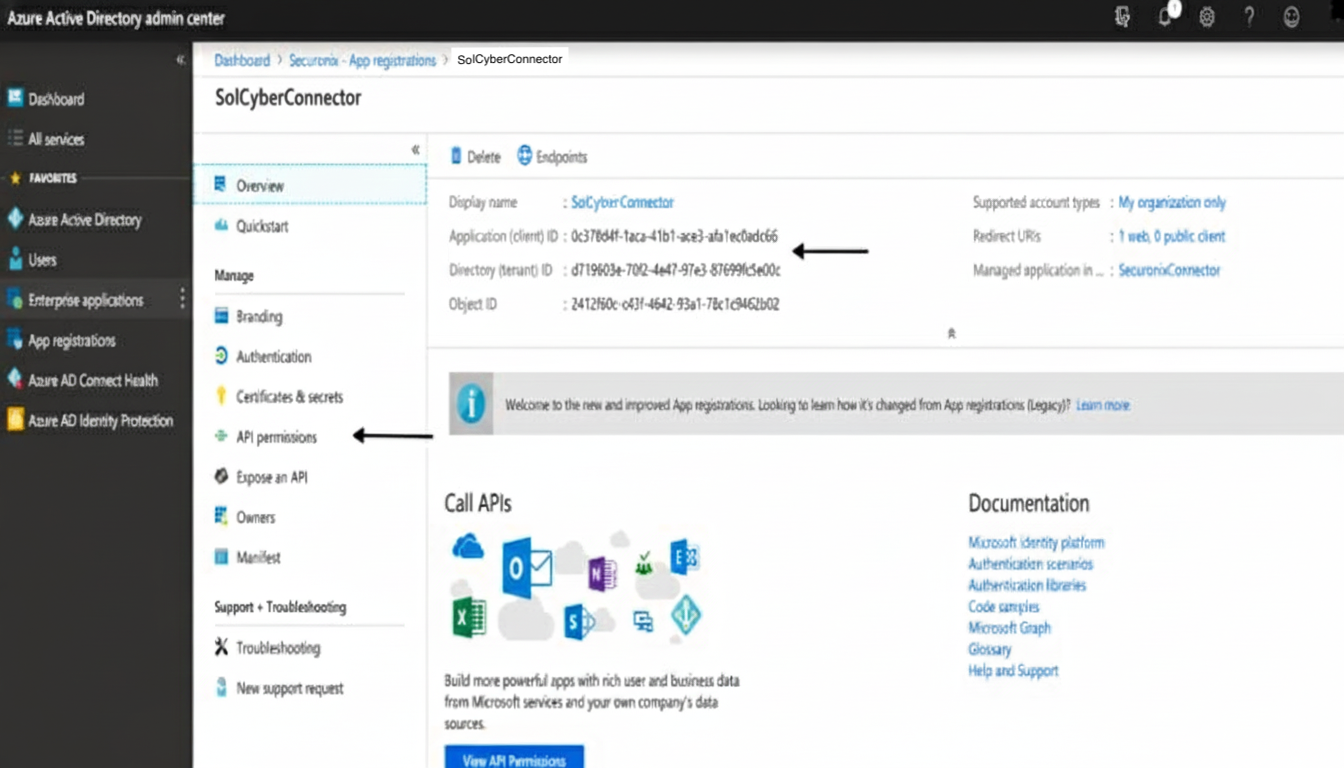Viewport: 1344px width, 768px height.
Task: Collapse the left navigation sidebar chevron
Action: click(x=180, y=60)
